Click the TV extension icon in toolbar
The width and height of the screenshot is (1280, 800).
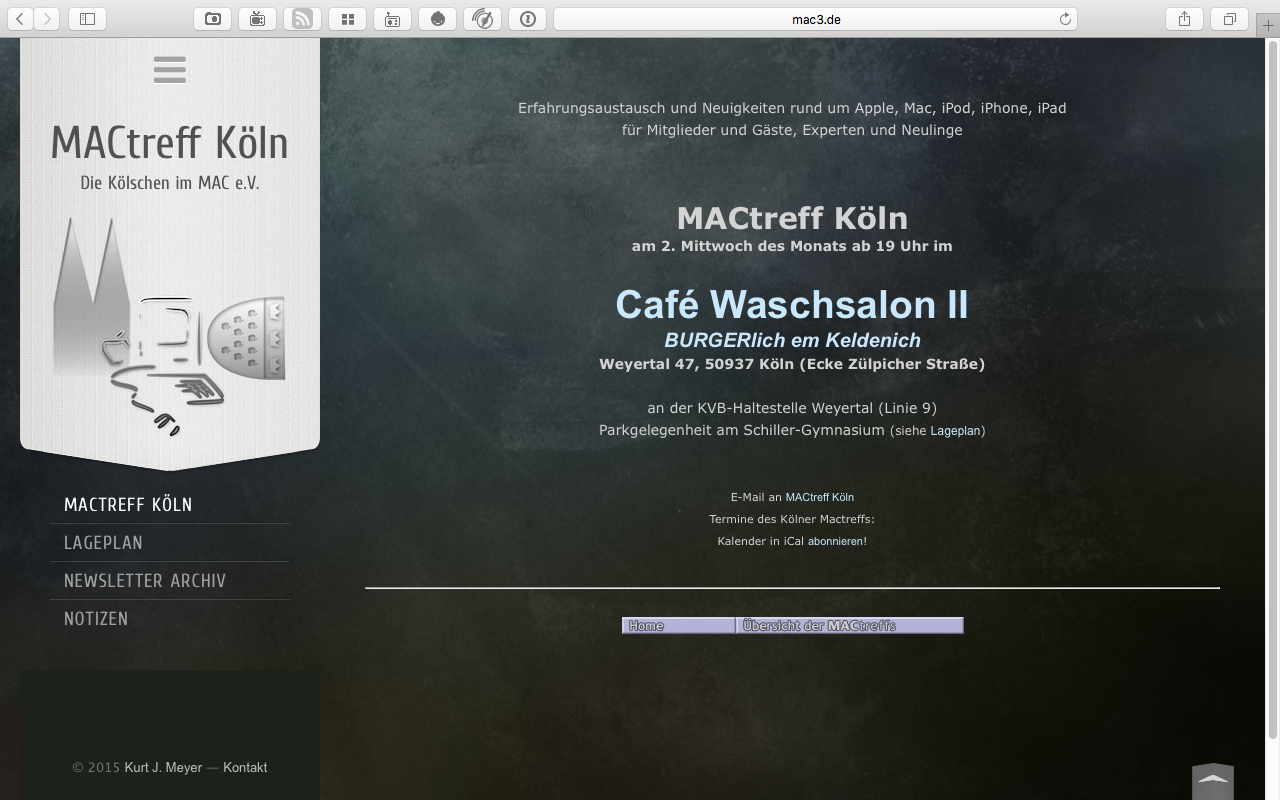(257, 19)
